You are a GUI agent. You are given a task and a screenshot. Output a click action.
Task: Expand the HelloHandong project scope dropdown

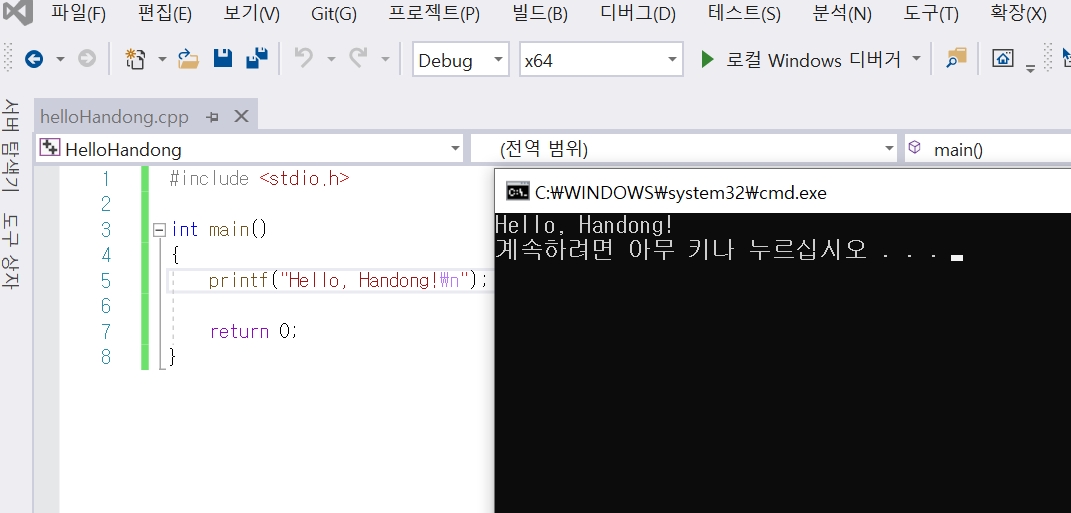[248, 150]
